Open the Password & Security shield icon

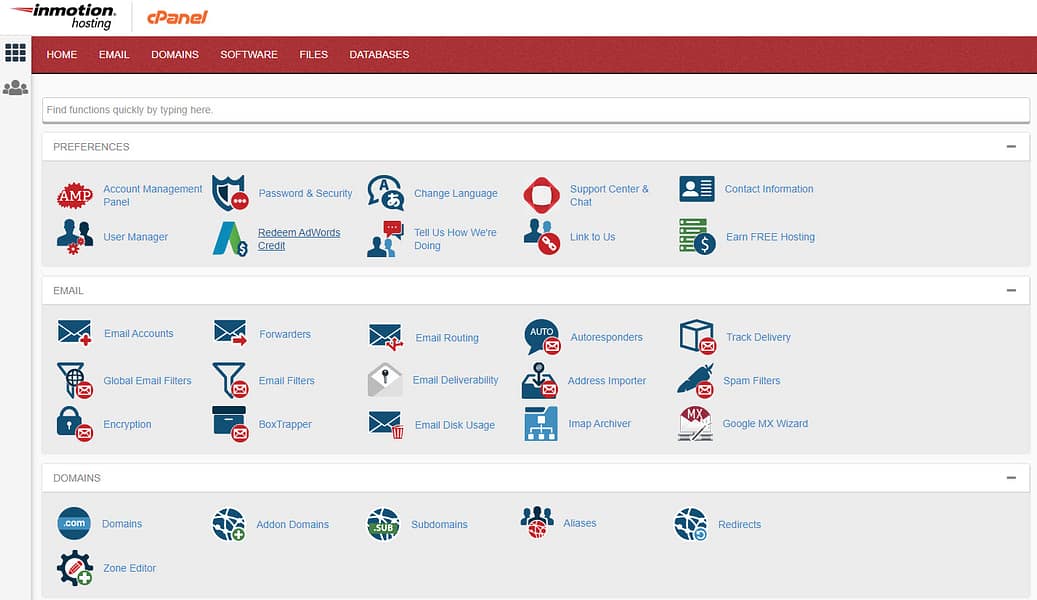pyautogui.click(x=229, y=193)
